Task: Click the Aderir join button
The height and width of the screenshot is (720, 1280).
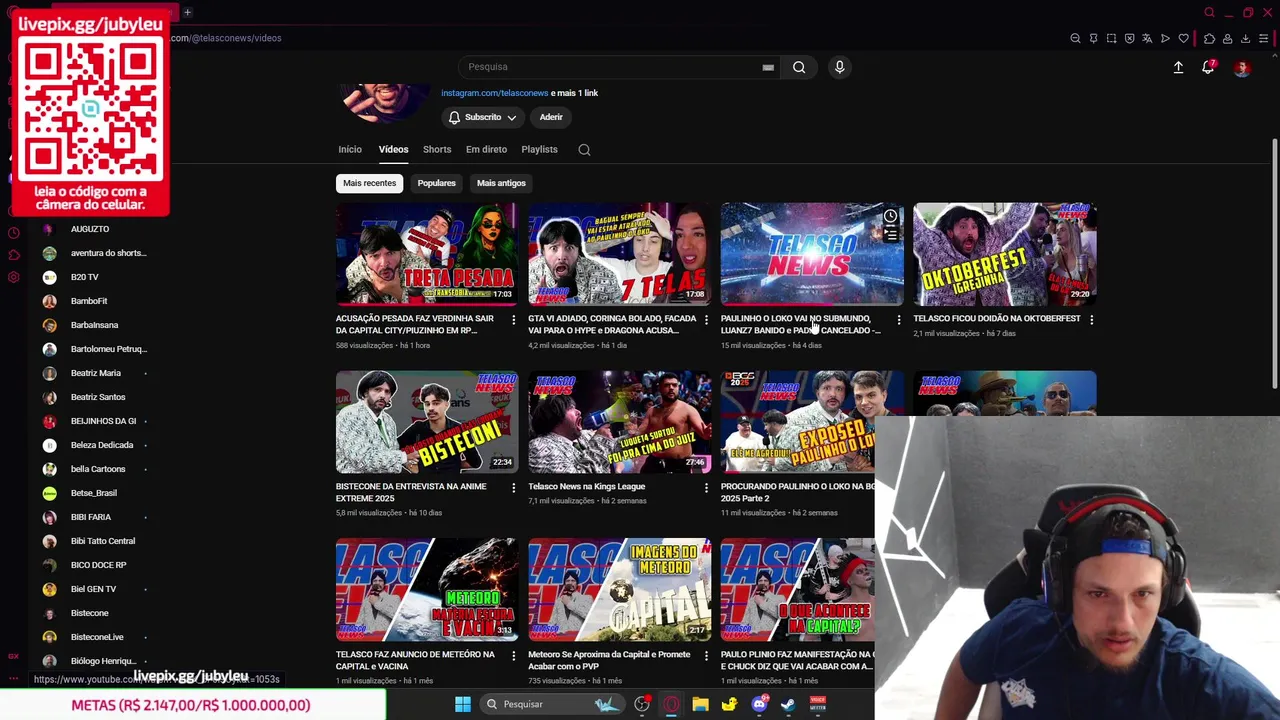Action: [x=551, y=117]
